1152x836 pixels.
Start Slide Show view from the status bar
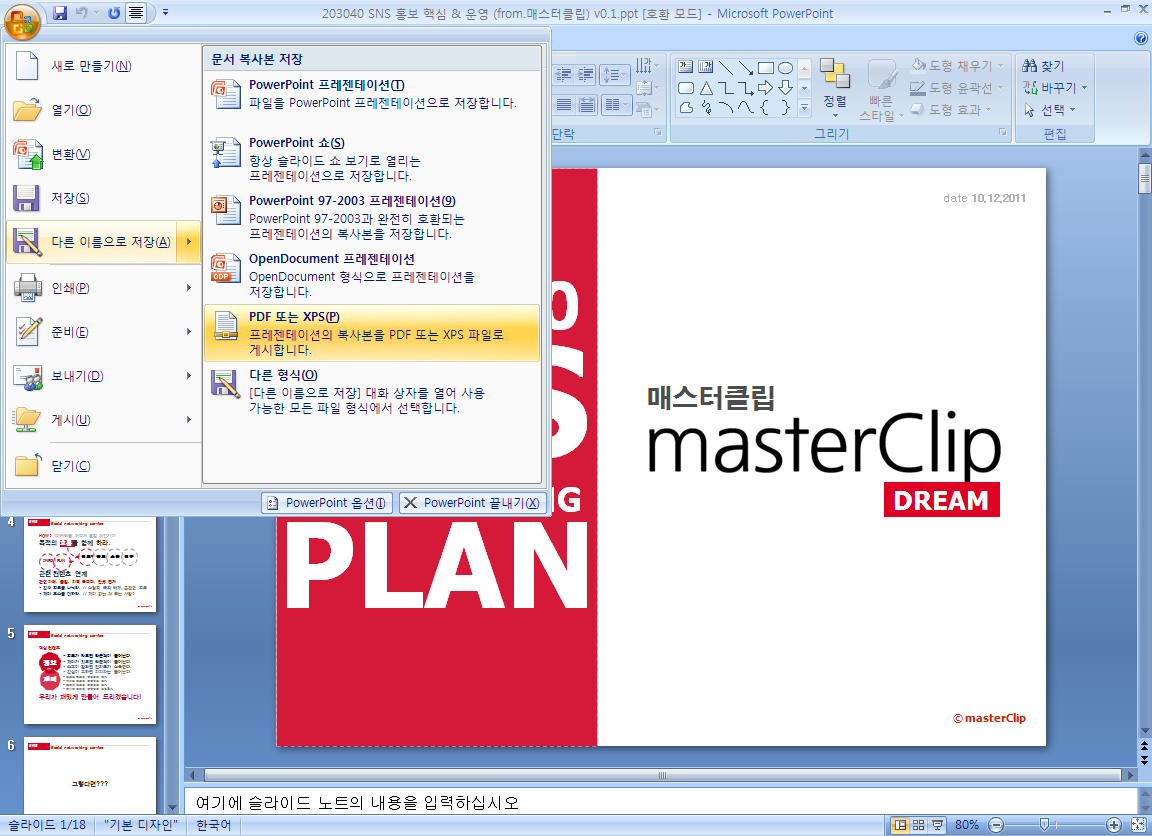[937, 825]
